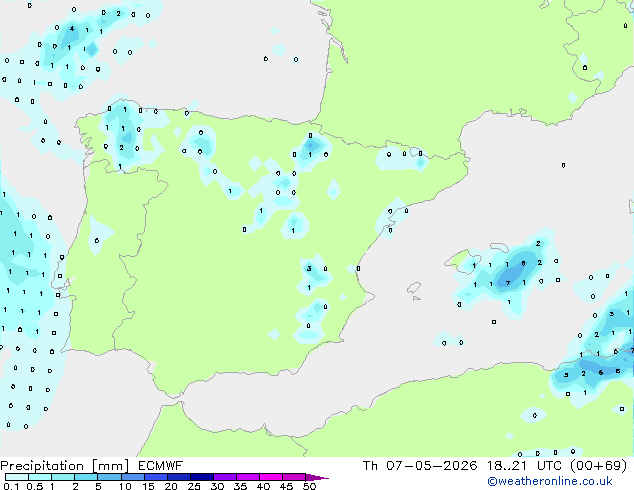The image size is (634, 490).
Task: Click the legend tick label '15'
Action: coord(148,486)
